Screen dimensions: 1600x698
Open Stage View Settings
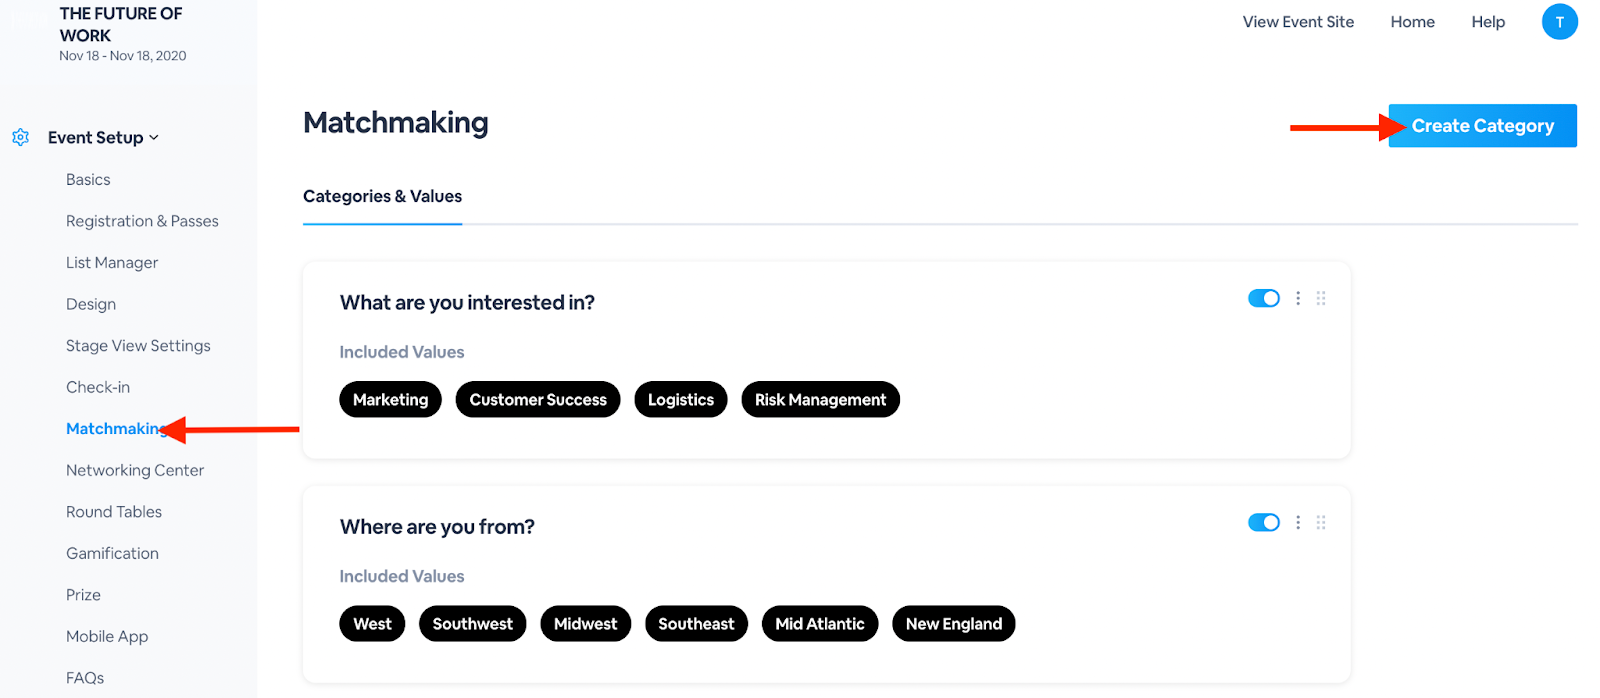click(x=138, y=346)
